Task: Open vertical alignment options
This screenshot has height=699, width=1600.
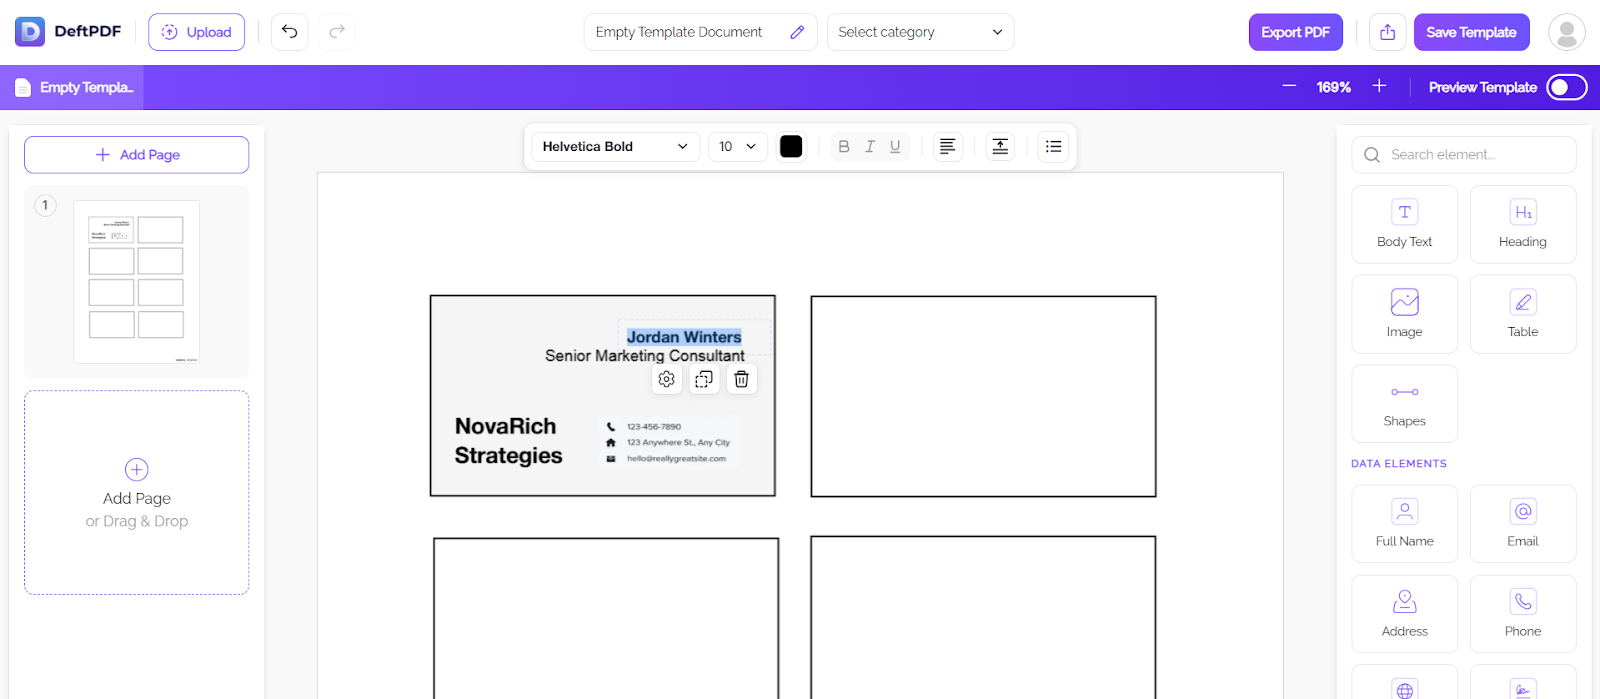Action: (x=1000, y=147)
